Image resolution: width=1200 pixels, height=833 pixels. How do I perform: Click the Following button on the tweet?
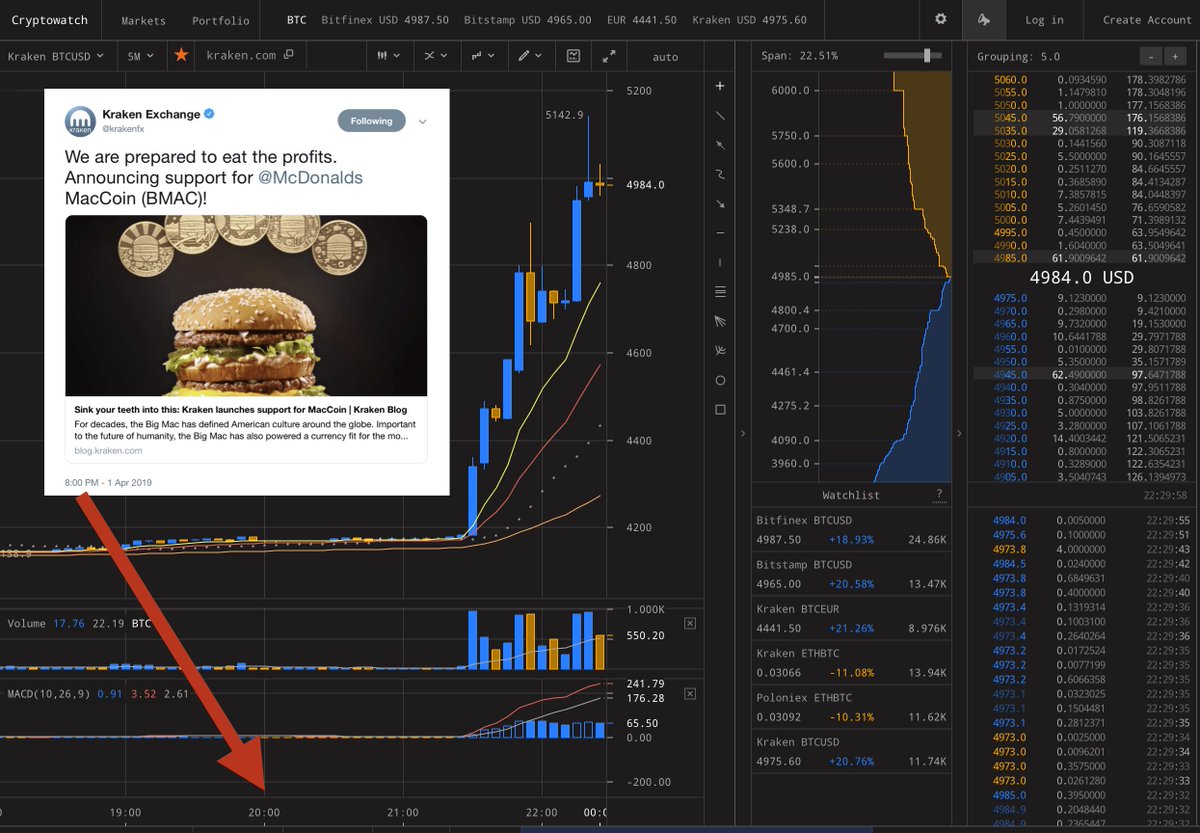(x=371, y=121)
